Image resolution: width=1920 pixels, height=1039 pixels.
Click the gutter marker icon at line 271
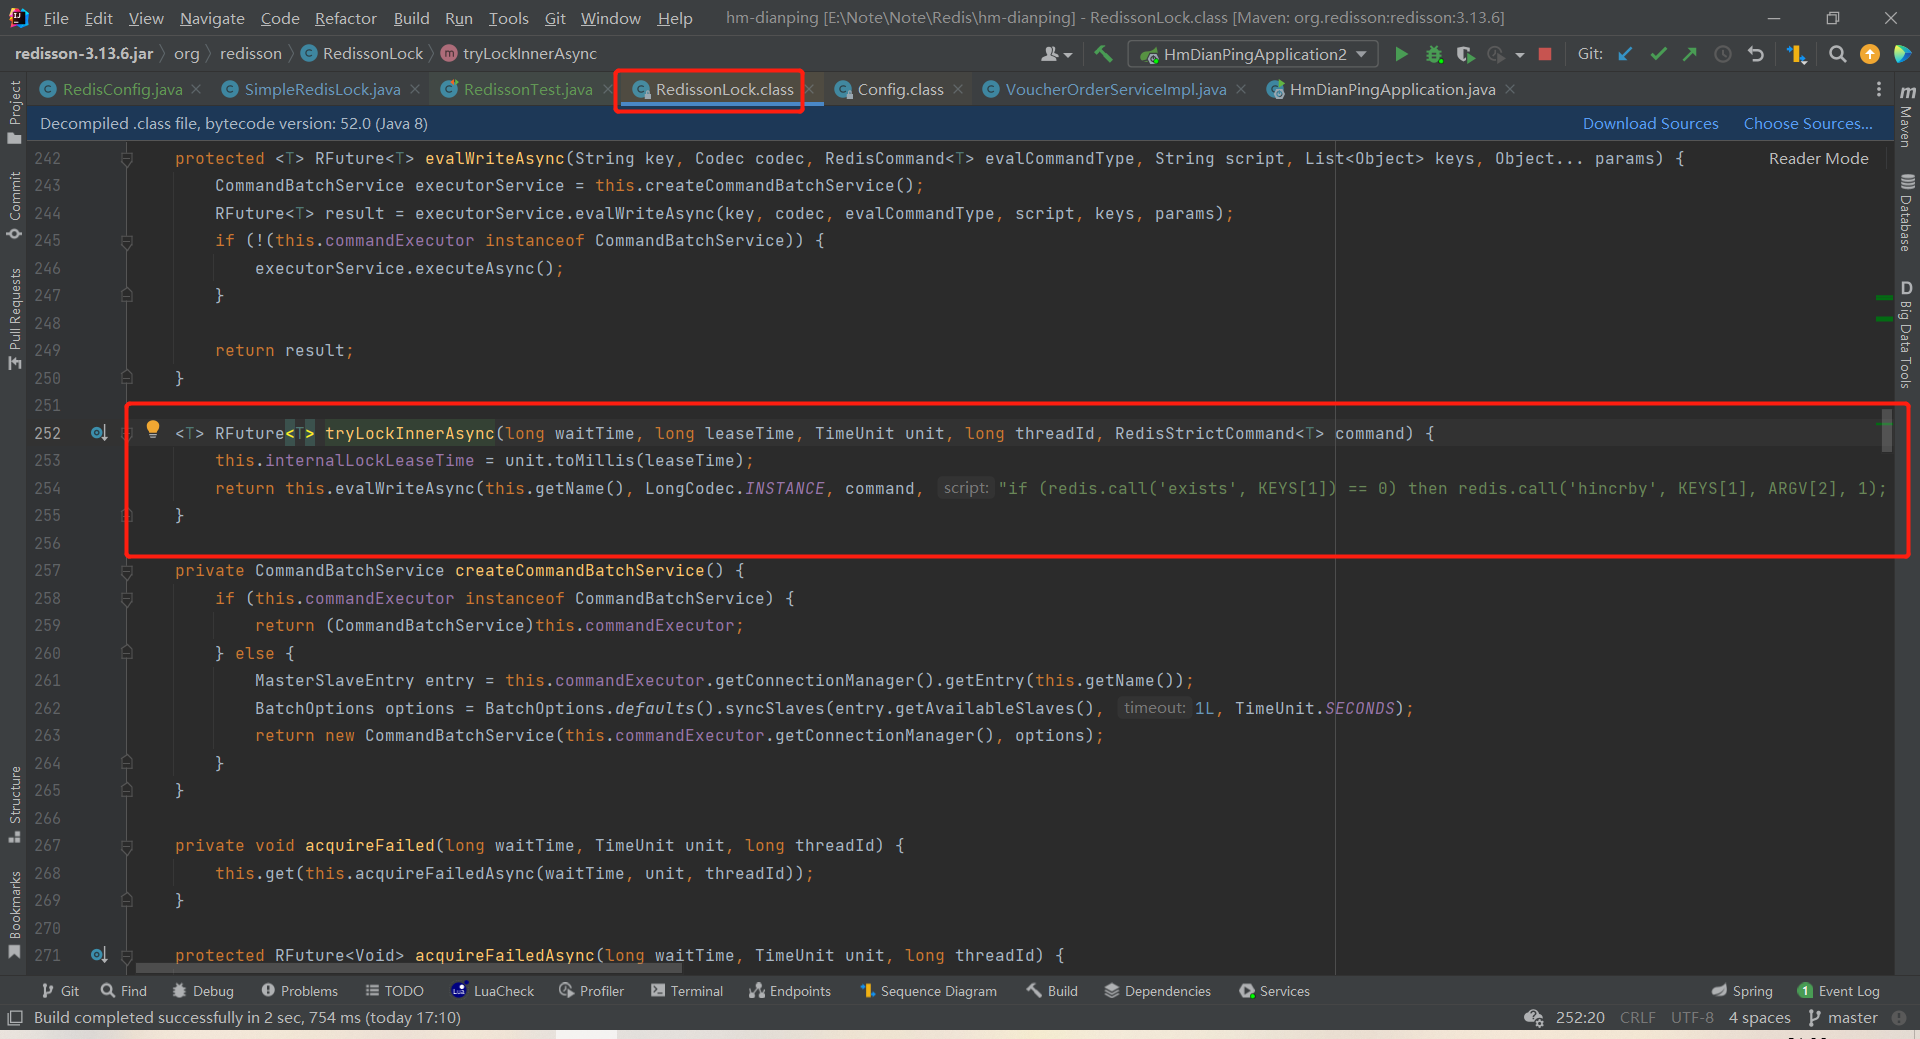[x=99, y=955]
